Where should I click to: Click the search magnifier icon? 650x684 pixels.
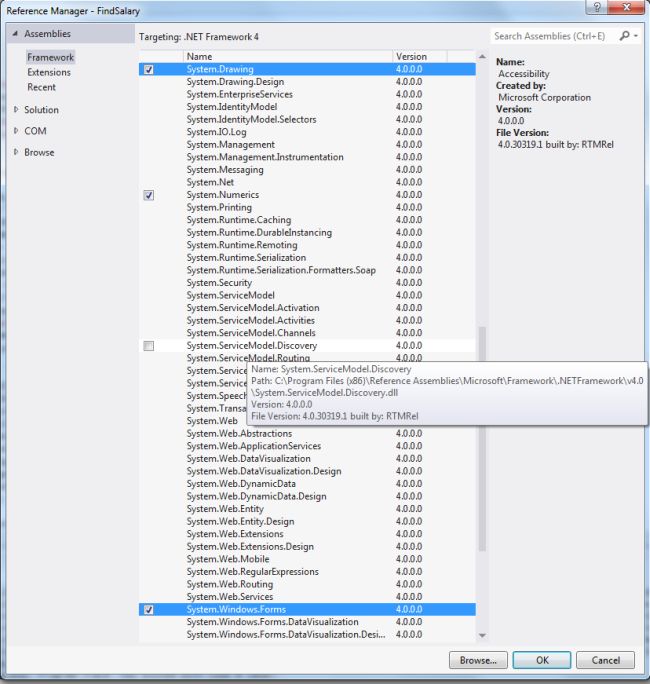[x=625, y=36]
